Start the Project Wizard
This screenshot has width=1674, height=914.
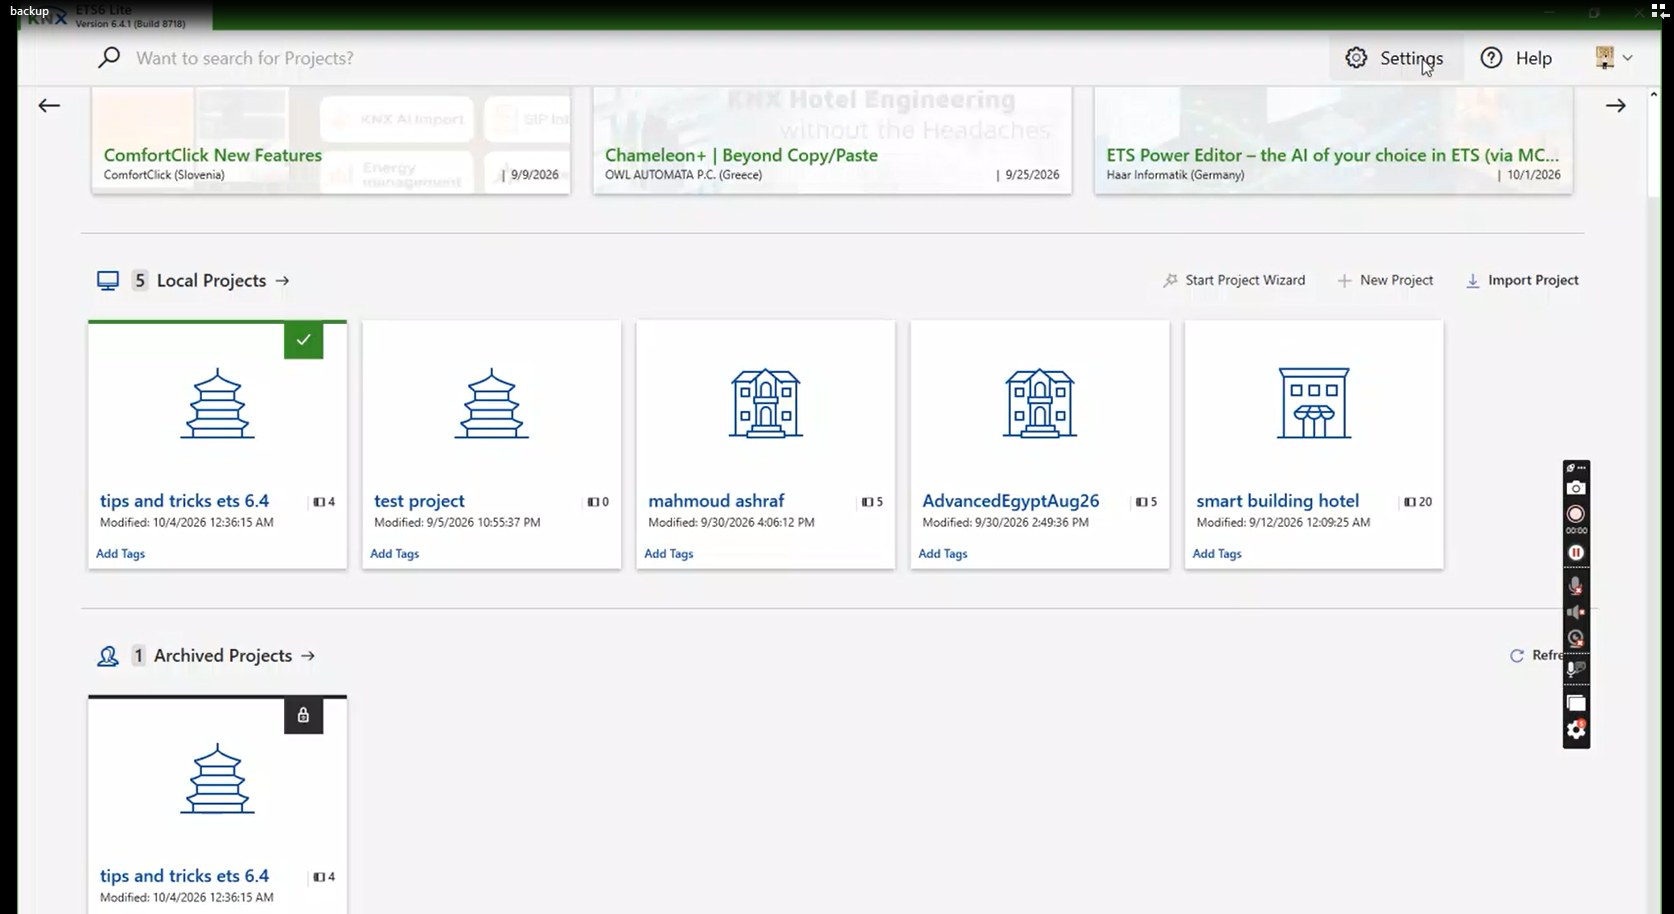click(x=1234, y=280)
